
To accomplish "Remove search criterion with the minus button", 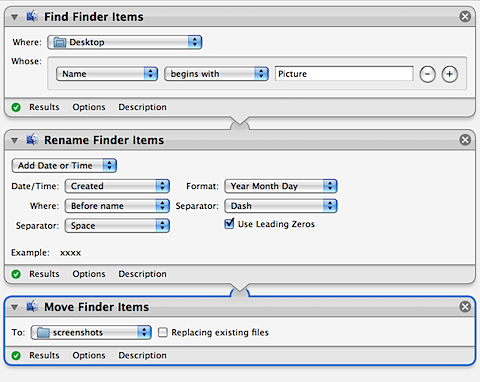I will (427, 74).
